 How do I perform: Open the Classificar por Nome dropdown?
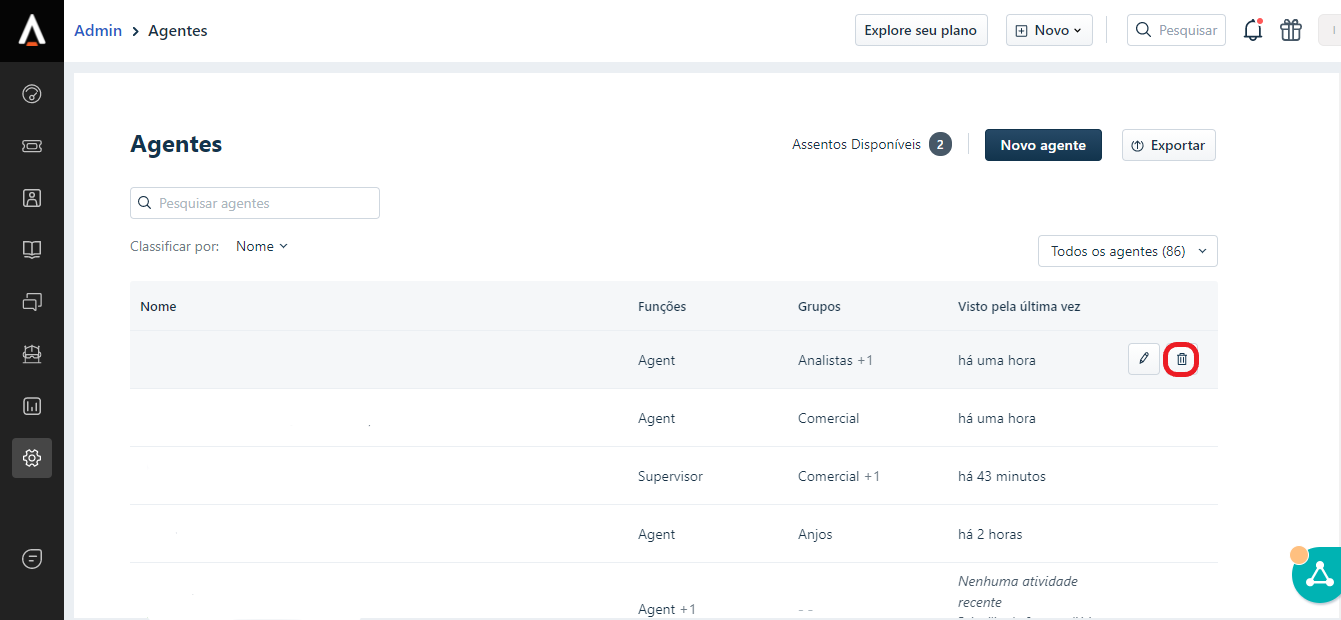[262, 246]
